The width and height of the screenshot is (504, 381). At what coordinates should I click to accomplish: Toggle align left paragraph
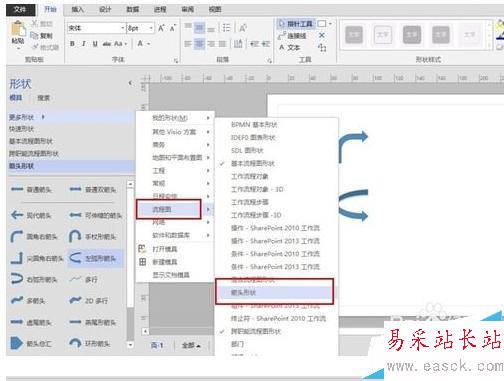pyautogui.click(x=188, y=44)
